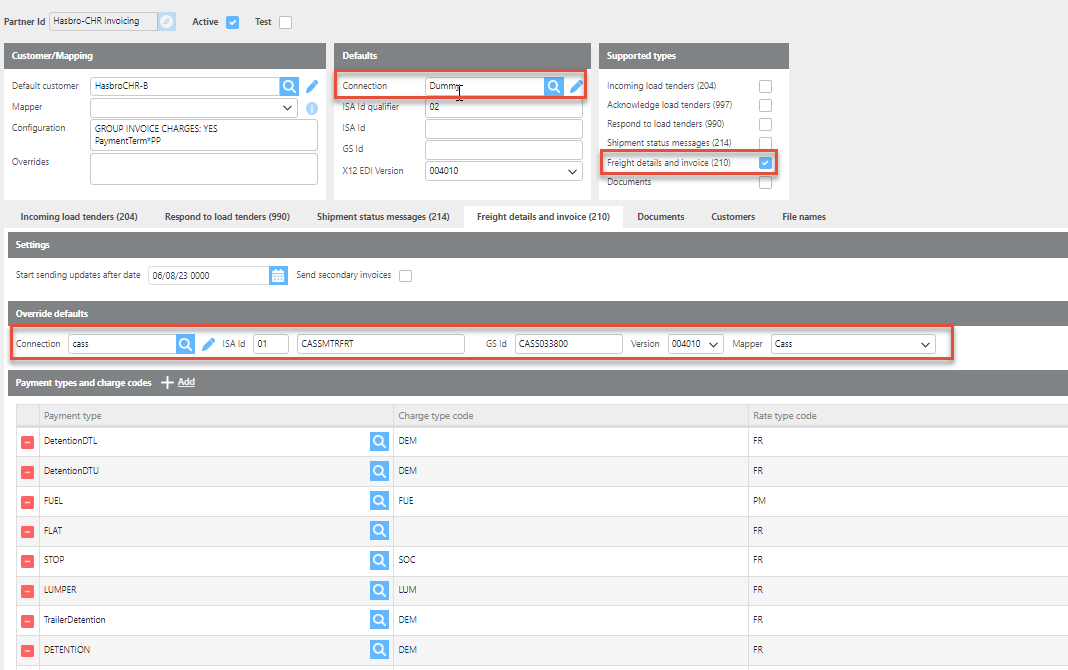The image size is (1068, 670).
Task: Click the GS Id field containing CASS033800
Action: (x=568, y=344)
